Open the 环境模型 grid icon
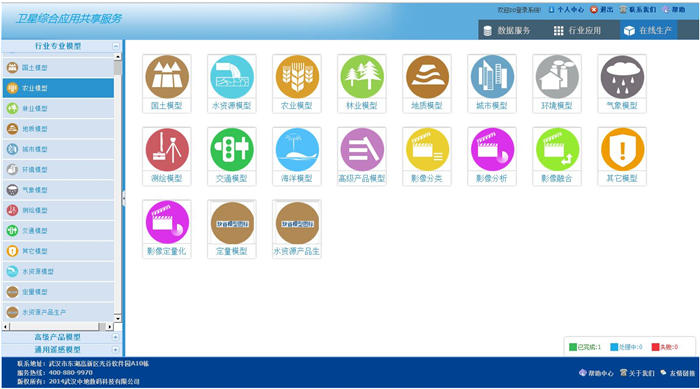The image size is (700, 389). pos(557,84)
